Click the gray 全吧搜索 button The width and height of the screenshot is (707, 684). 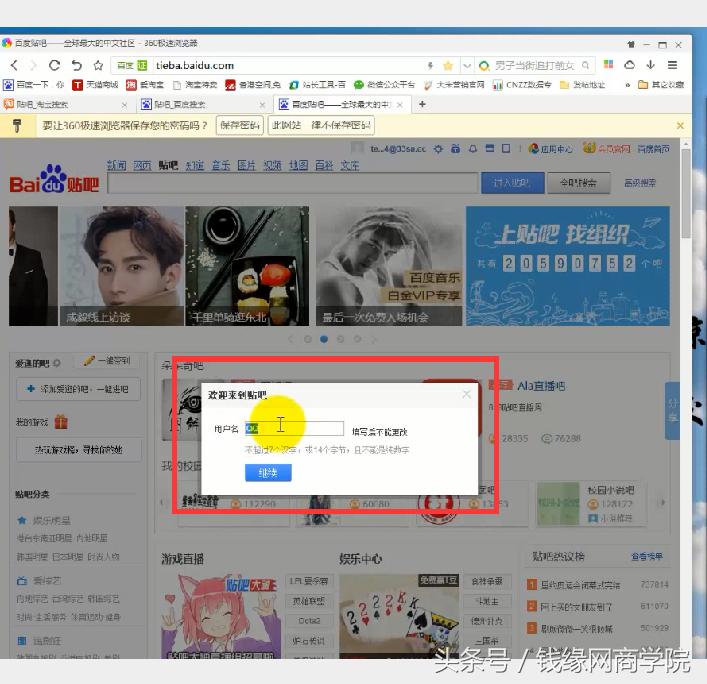tap(578, 183)
